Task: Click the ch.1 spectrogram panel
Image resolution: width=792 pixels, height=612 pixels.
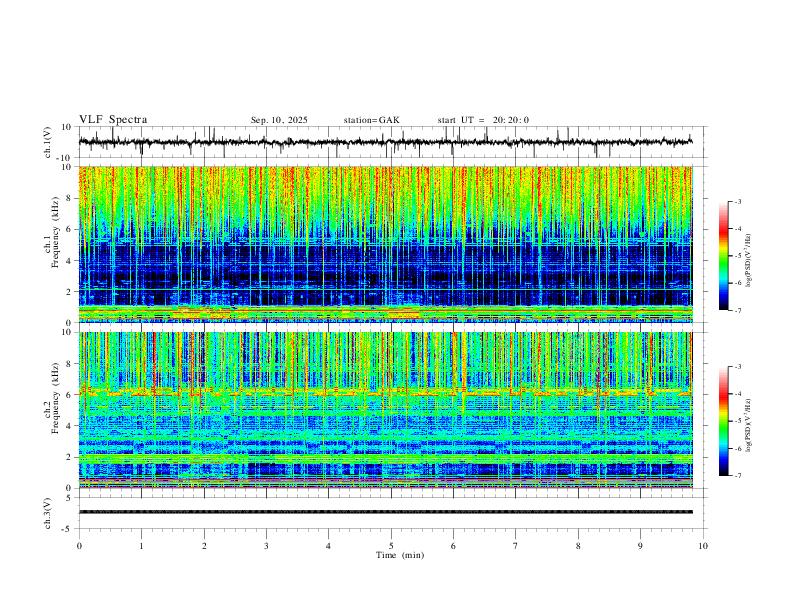Action: pyautogui.click(x=386, y=244)
